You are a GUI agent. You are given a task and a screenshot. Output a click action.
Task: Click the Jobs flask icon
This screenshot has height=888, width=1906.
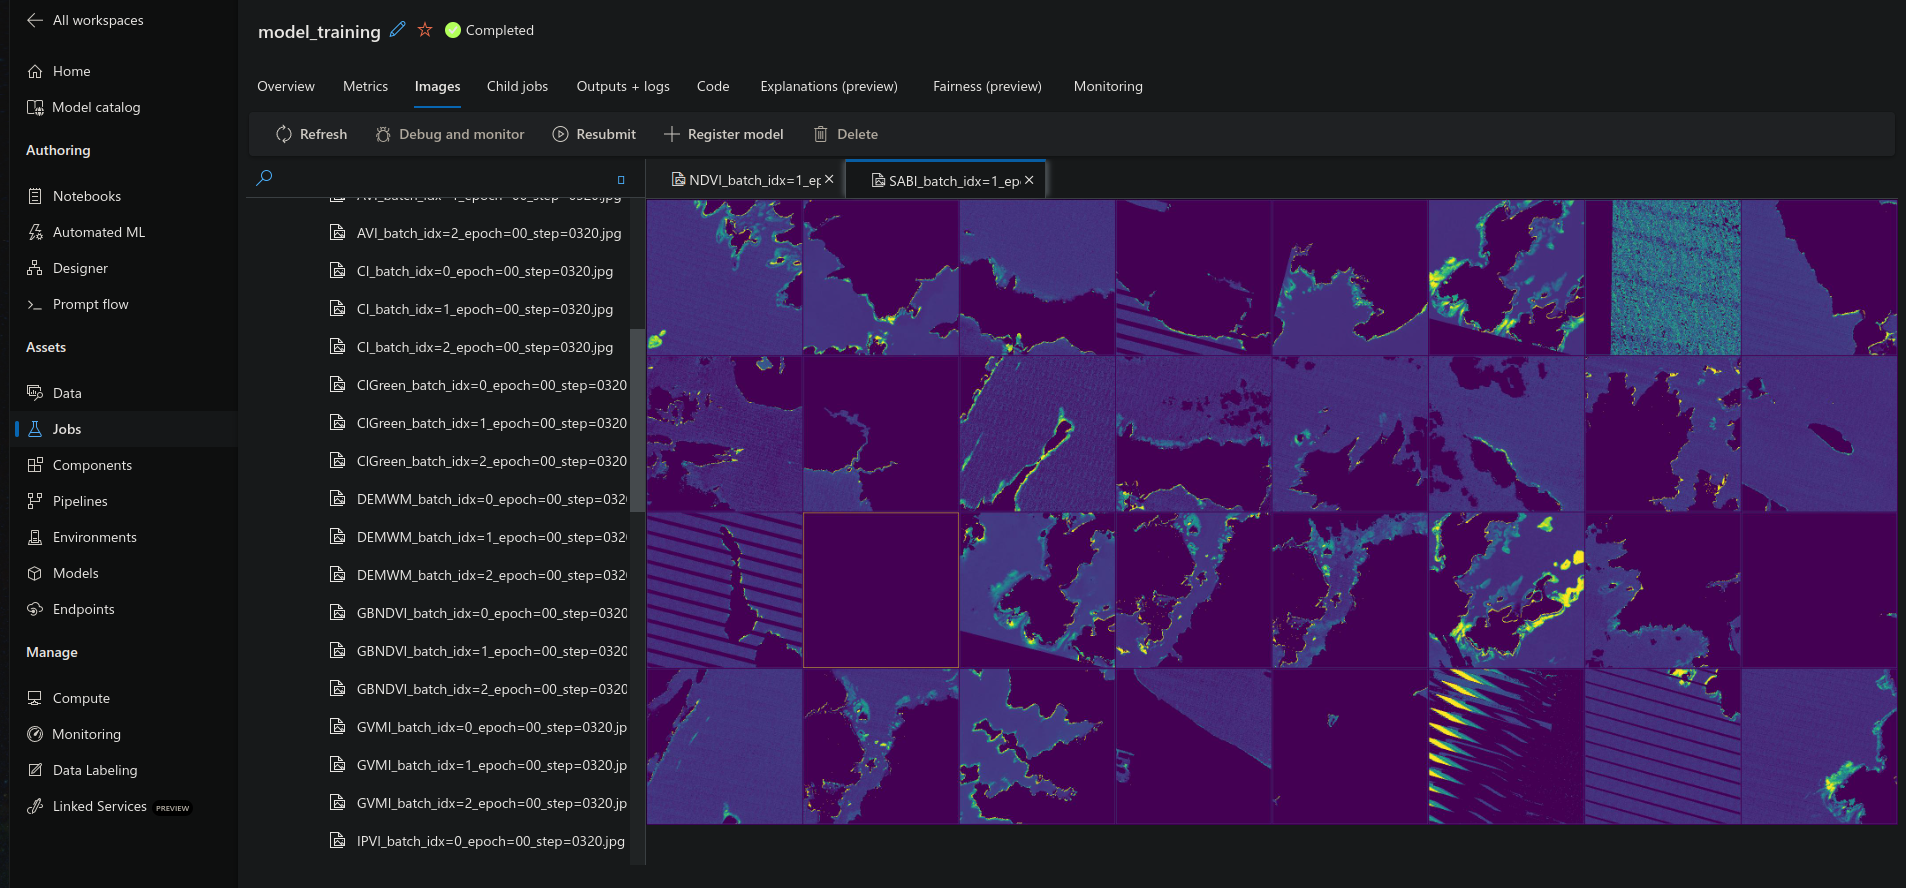point(35,429)
